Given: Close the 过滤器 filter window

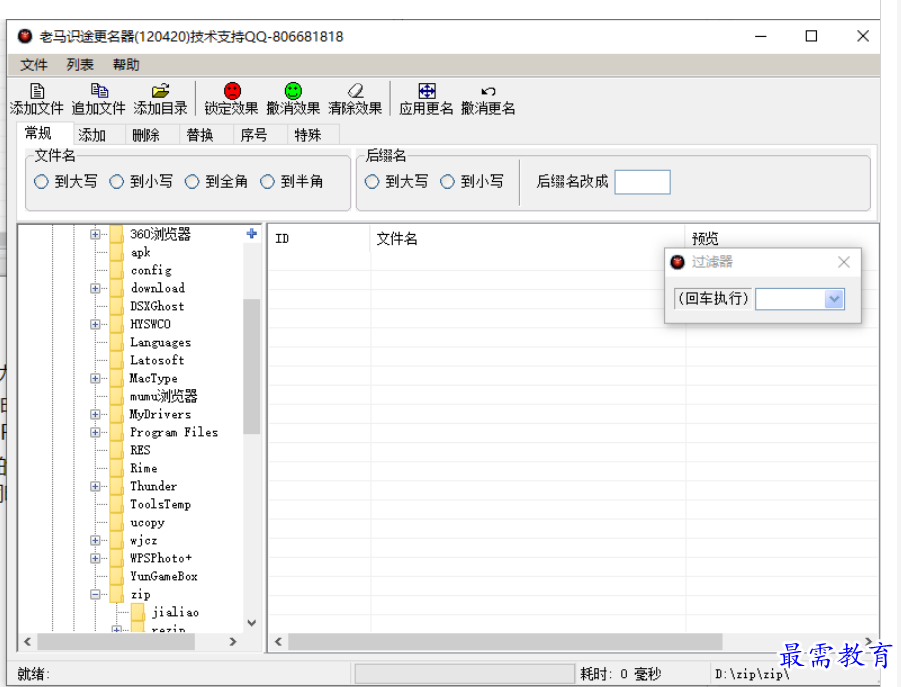Looking at the screenshot, I should (x=844, y=262).
